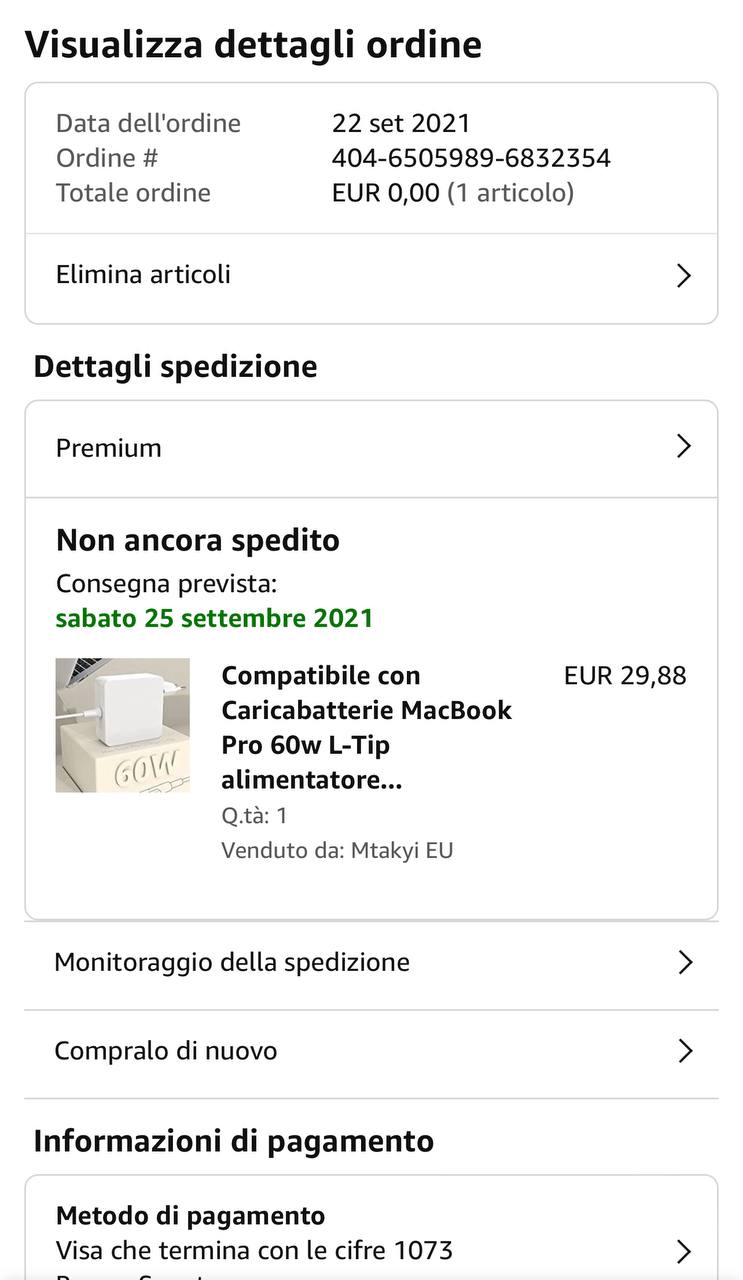Tap the arrow next to Monitoraggio della spedizione
The image size is (743, 1280).
(x=685, y=963)
